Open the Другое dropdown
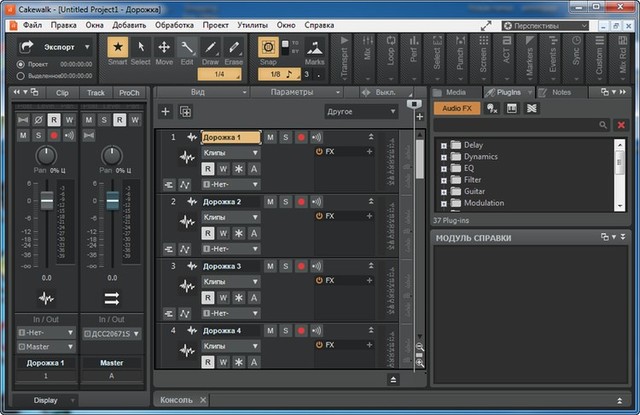640x415 pixels. click(x=361, y=112)
